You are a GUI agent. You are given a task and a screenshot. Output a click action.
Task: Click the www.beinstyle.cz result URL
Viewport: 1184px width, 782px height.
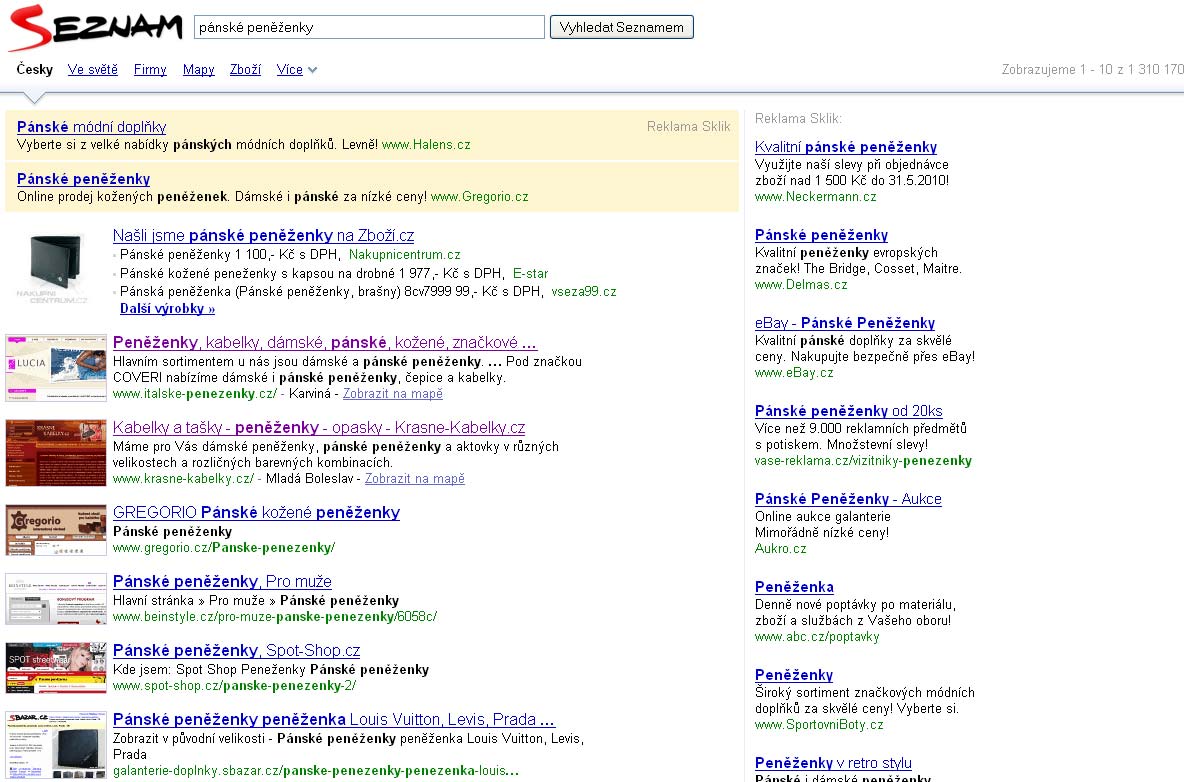click(275, 617)
